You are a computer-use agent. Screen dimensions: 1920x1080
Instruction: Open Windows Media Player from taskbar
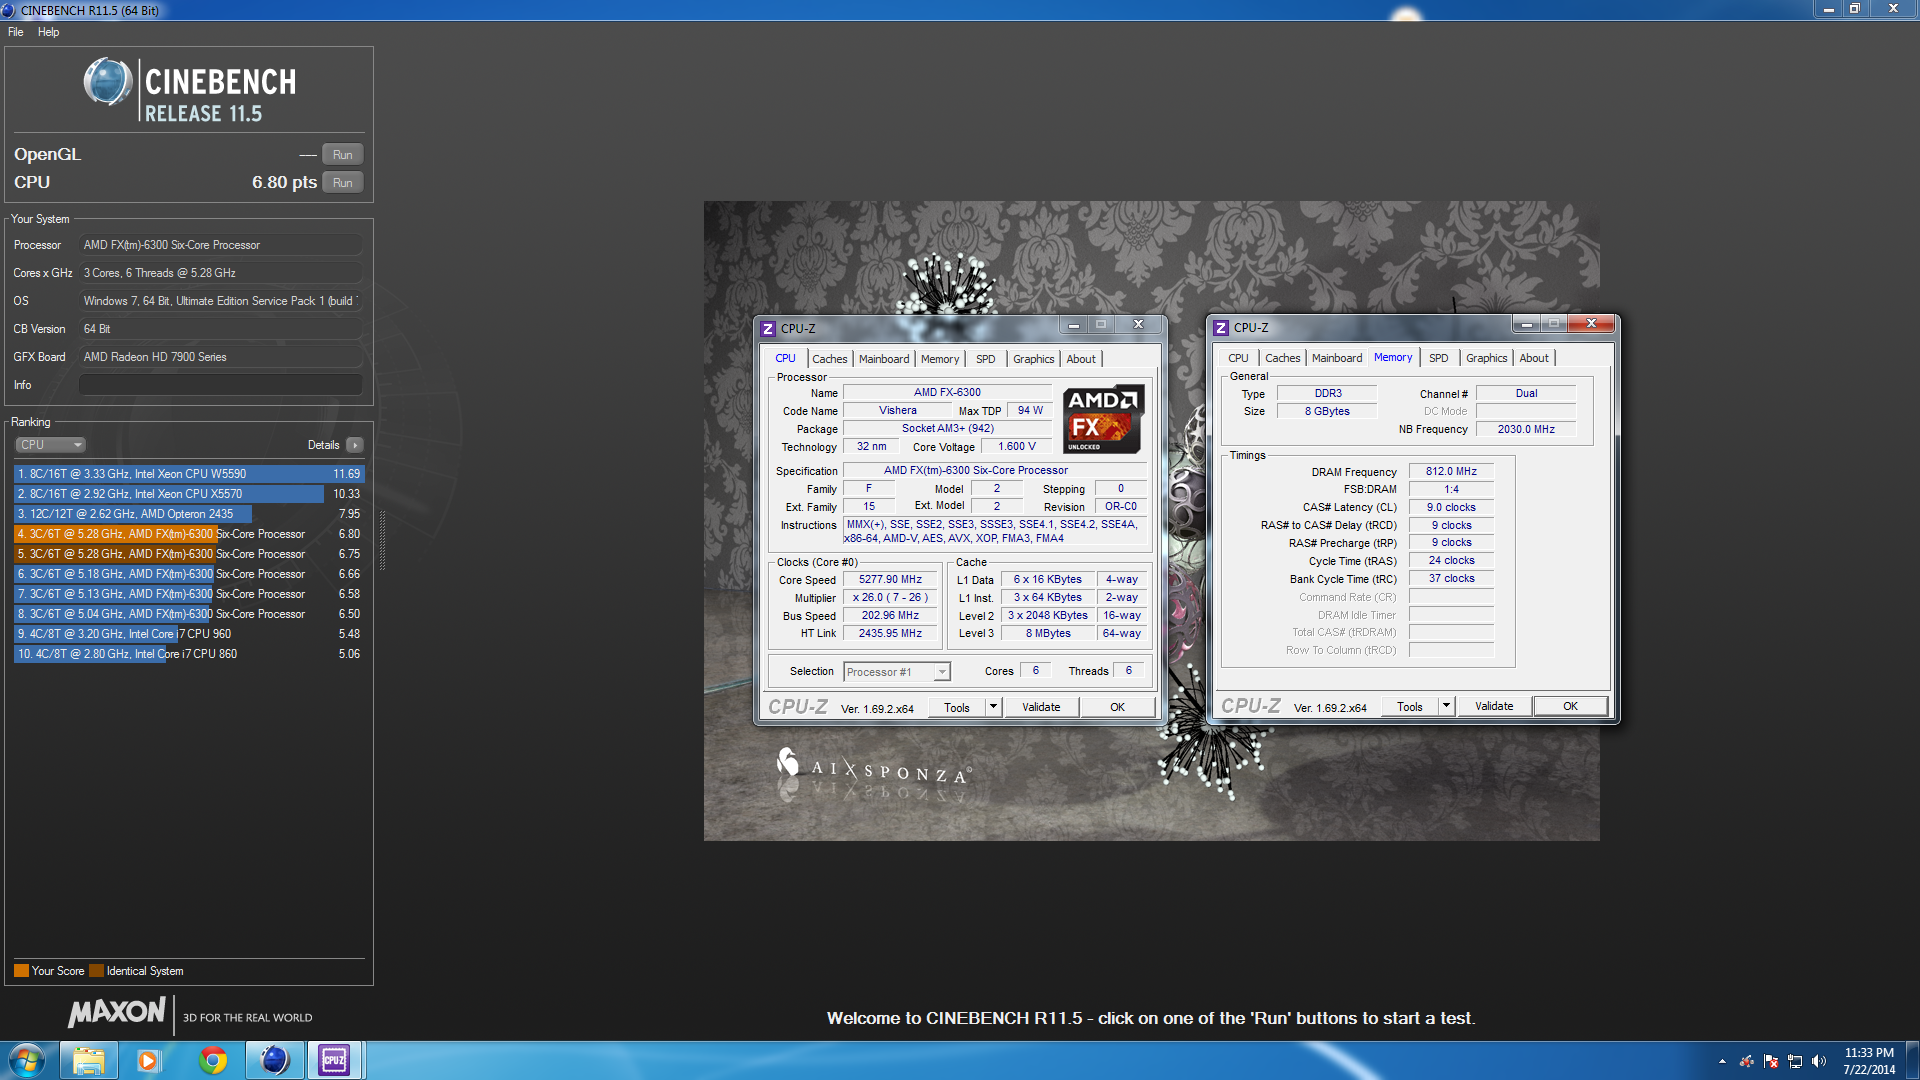pyautogui.click(x=149, y=1060)
